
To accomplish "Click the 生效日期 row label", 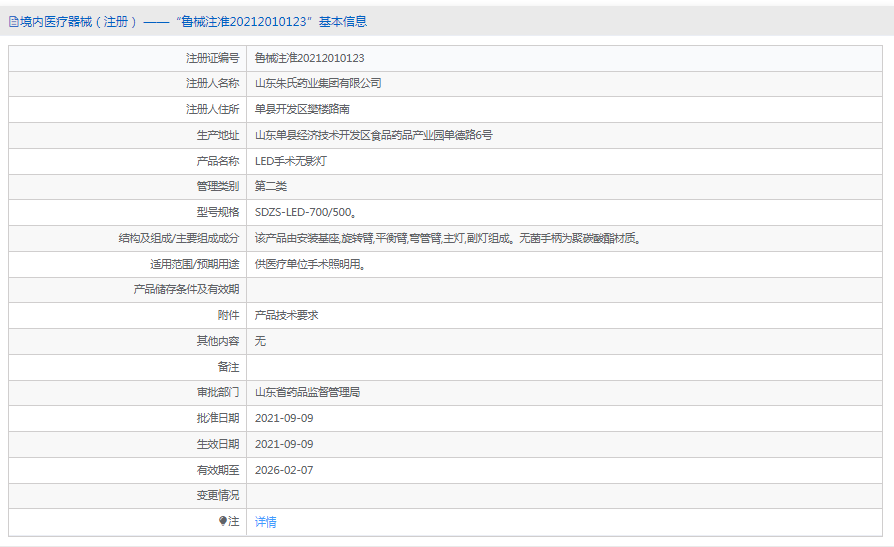I will click(x=218, y=444).
